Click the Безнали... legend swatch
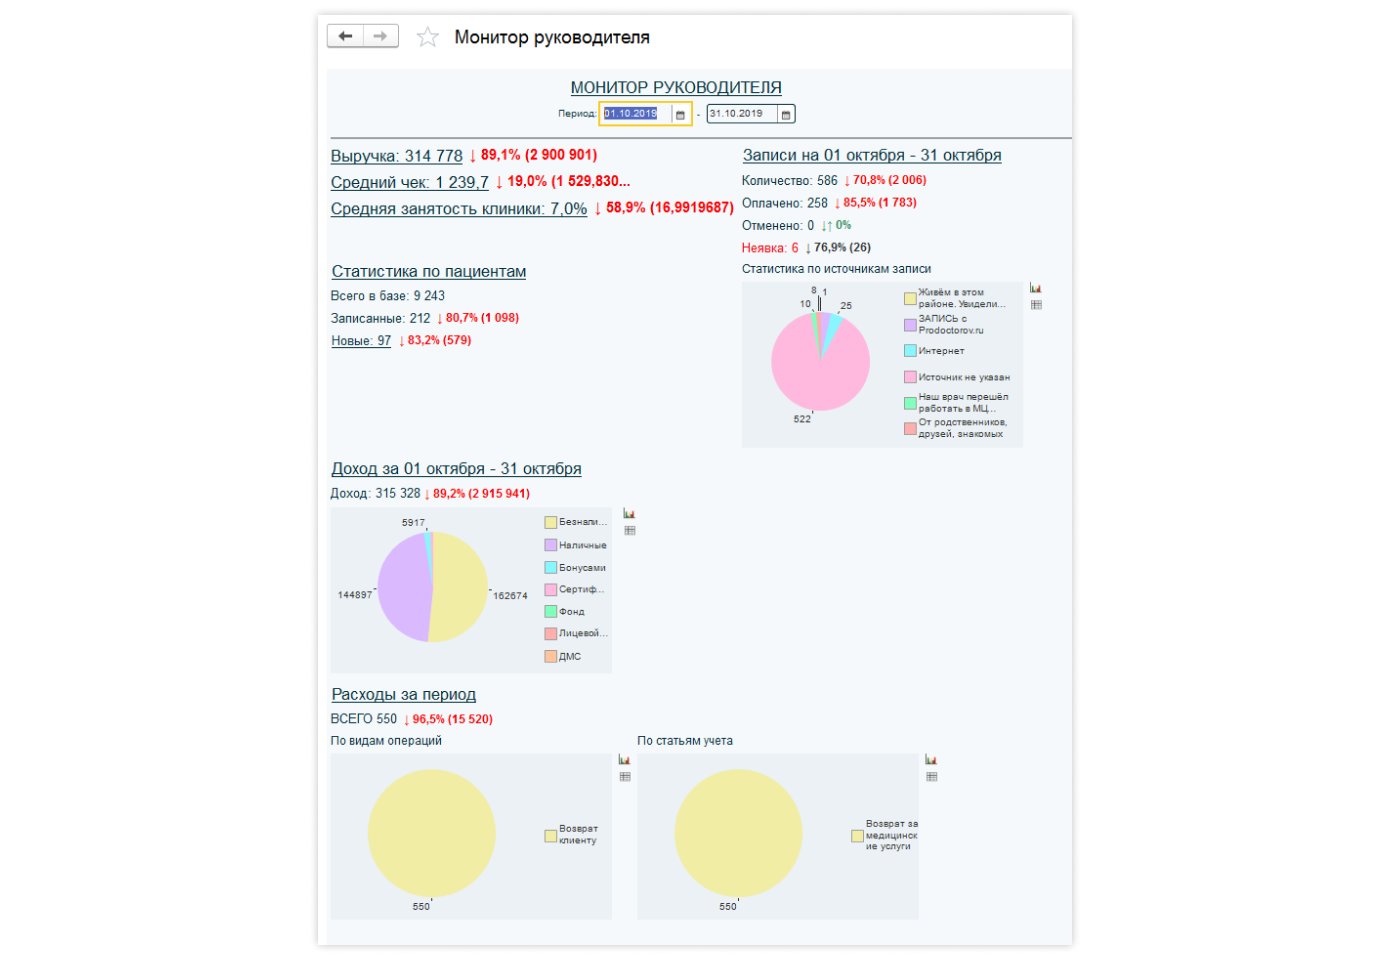 click(x=550, y=522)
